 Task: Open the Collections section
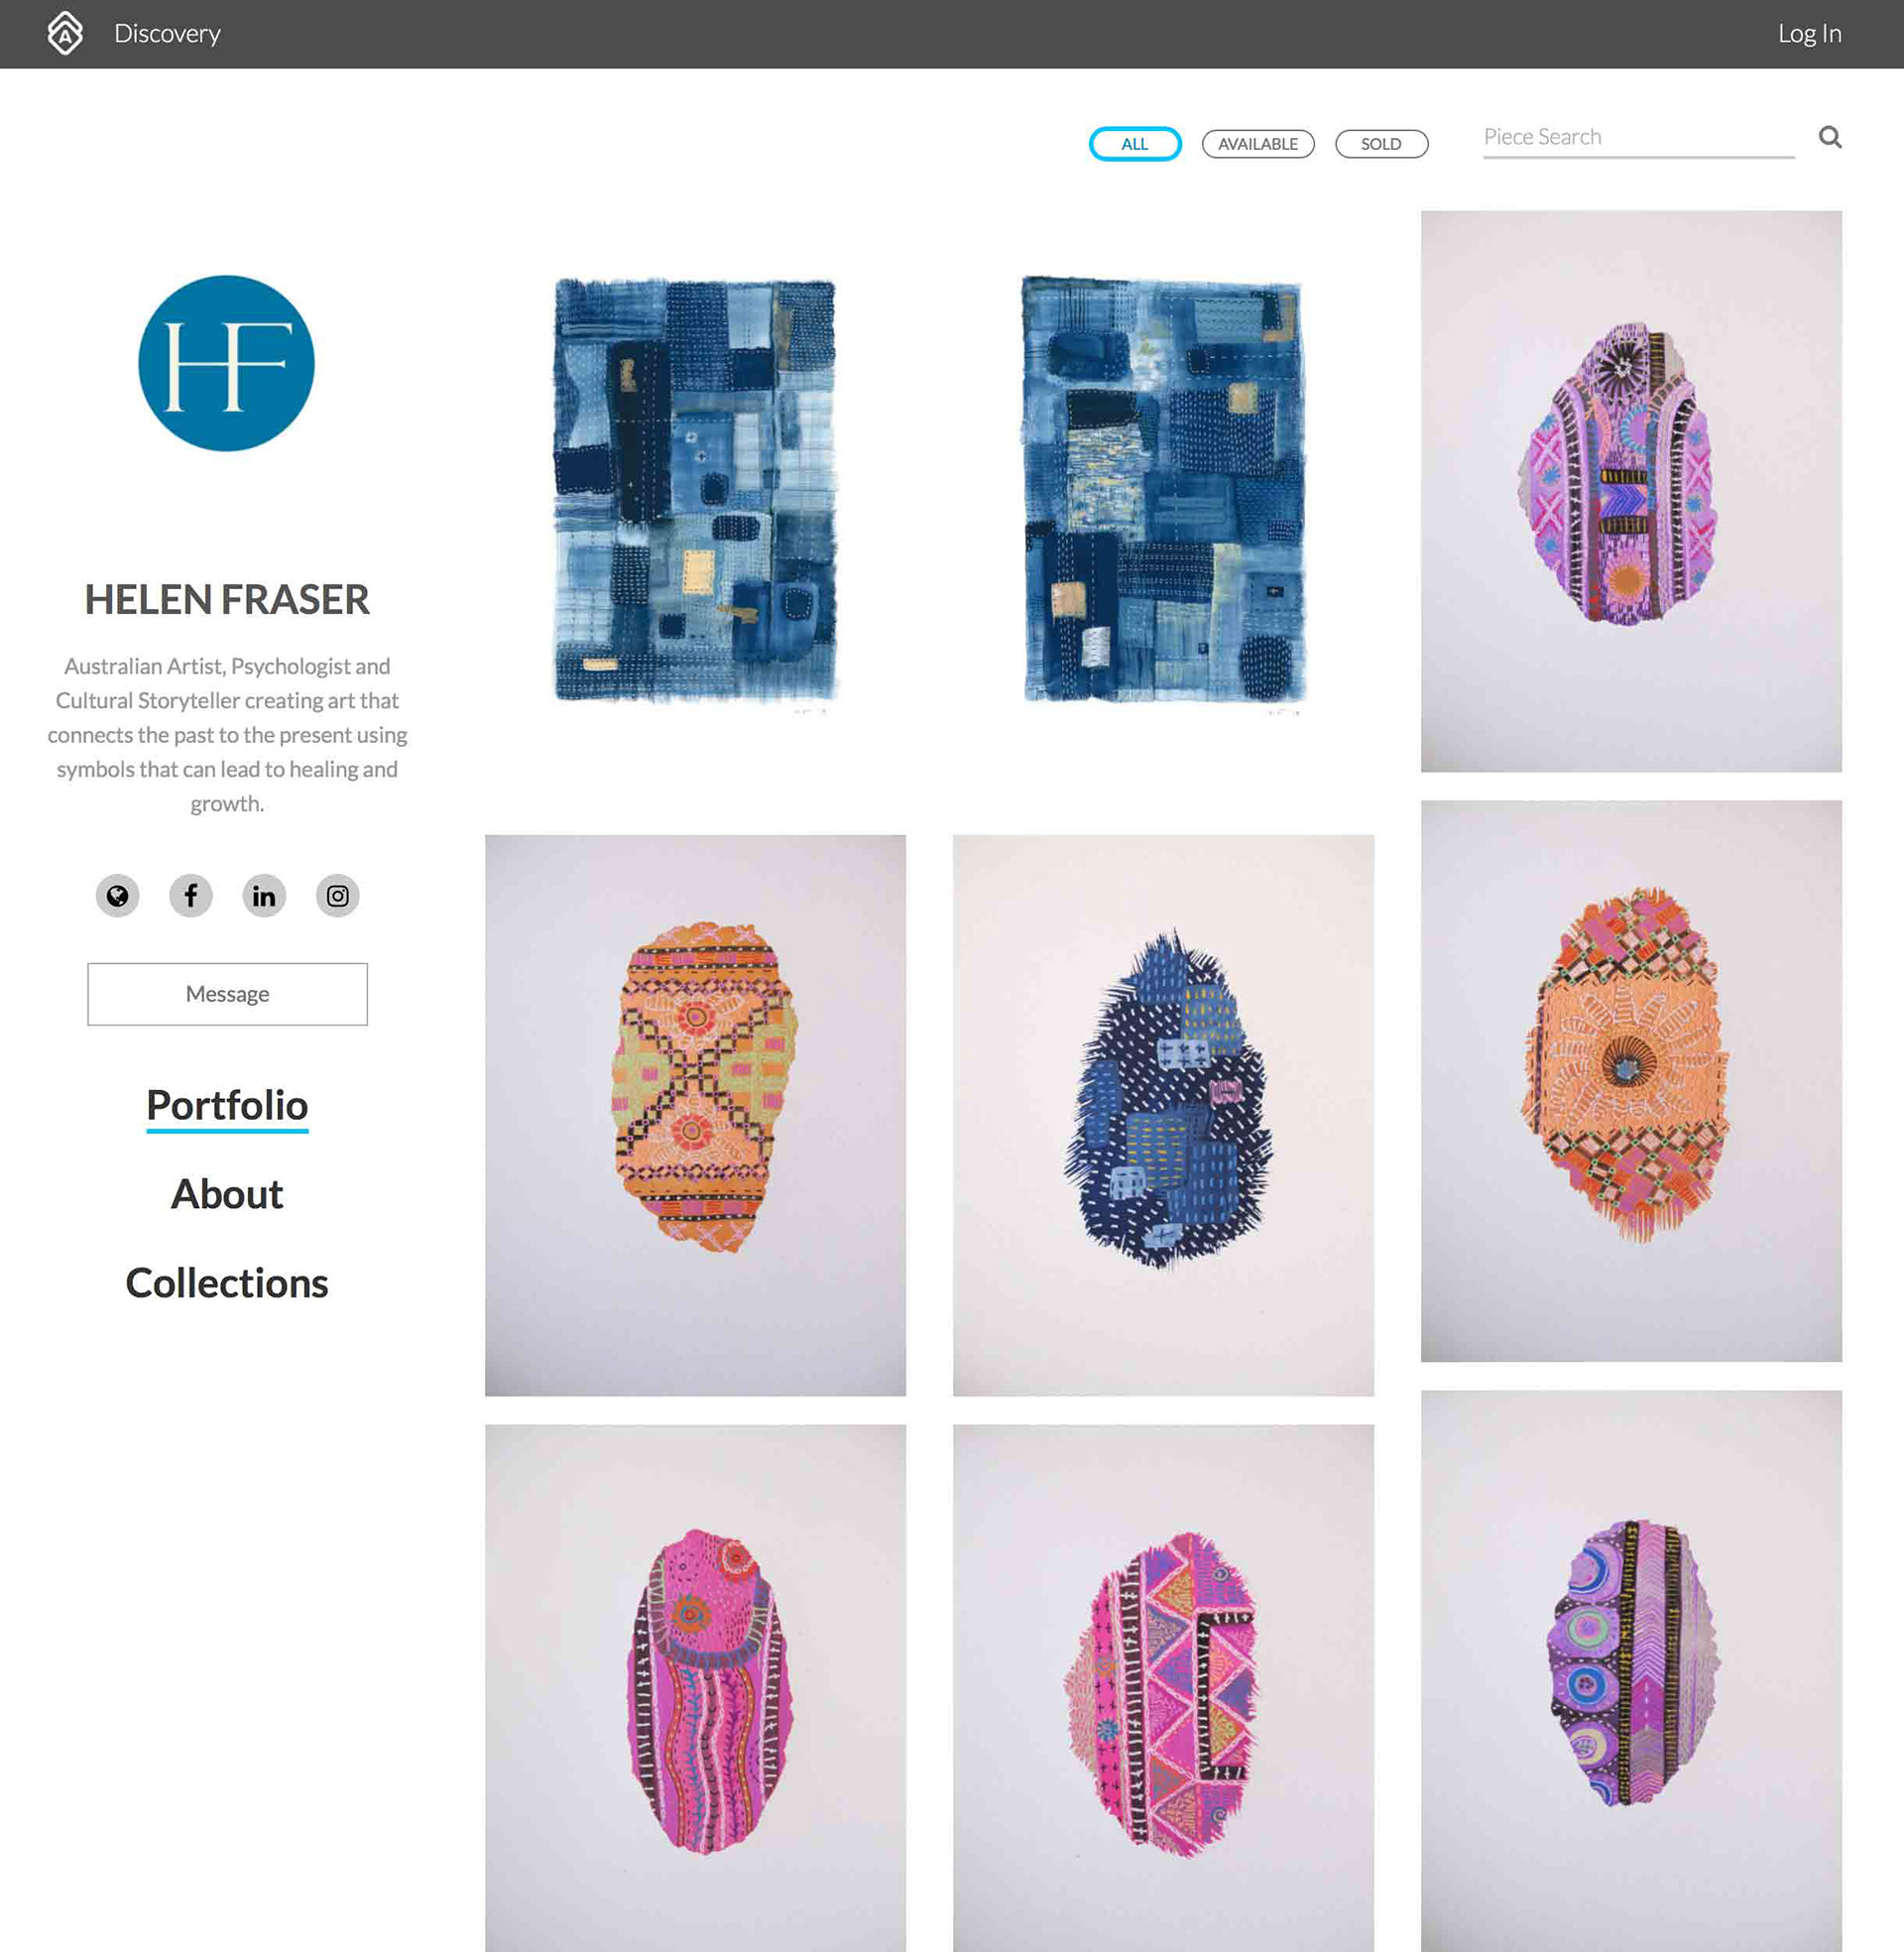227,1282
